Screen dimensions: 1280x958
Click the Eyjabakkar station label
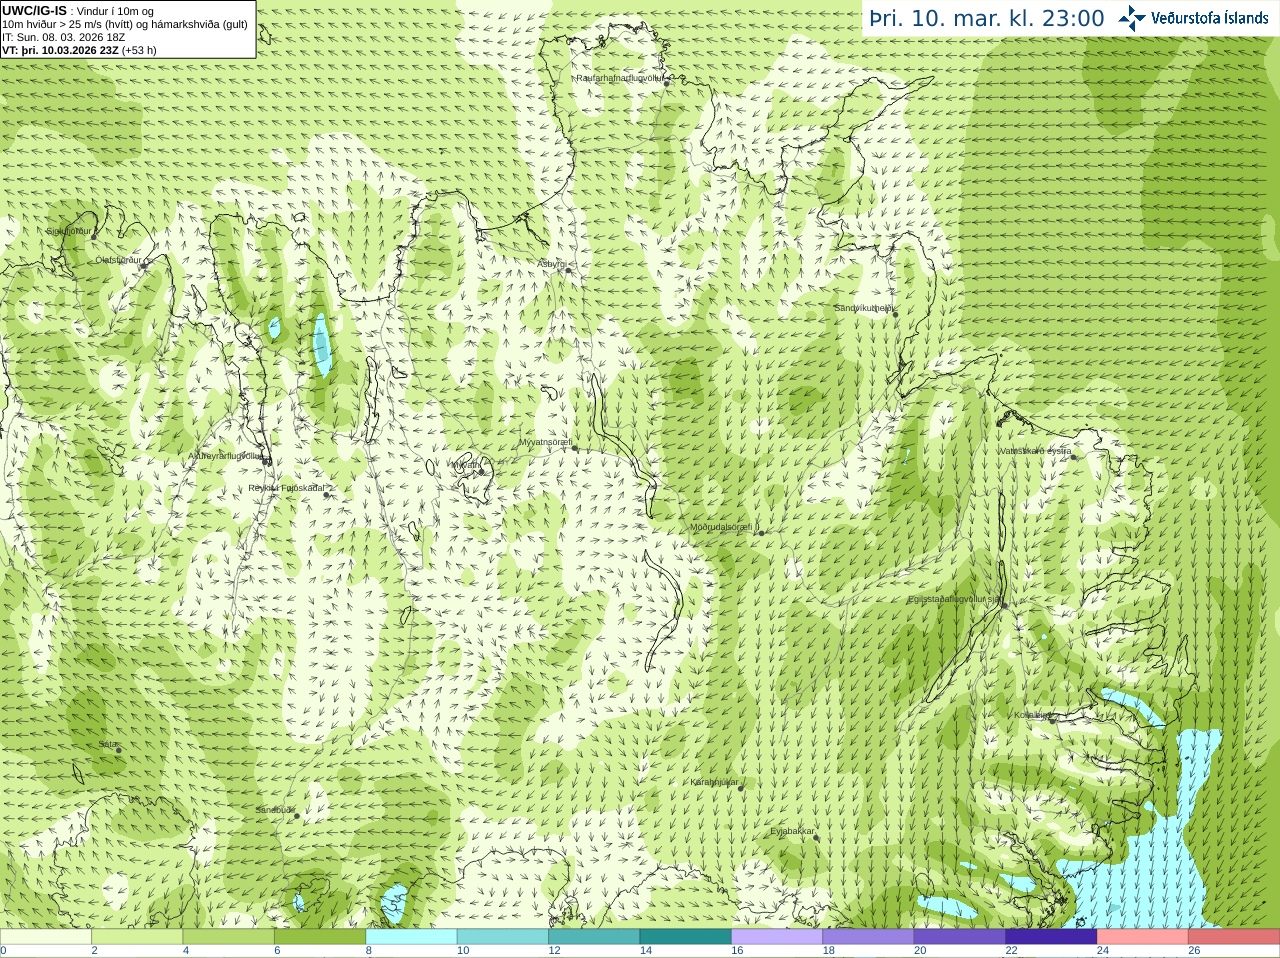[x=793, y=831]
